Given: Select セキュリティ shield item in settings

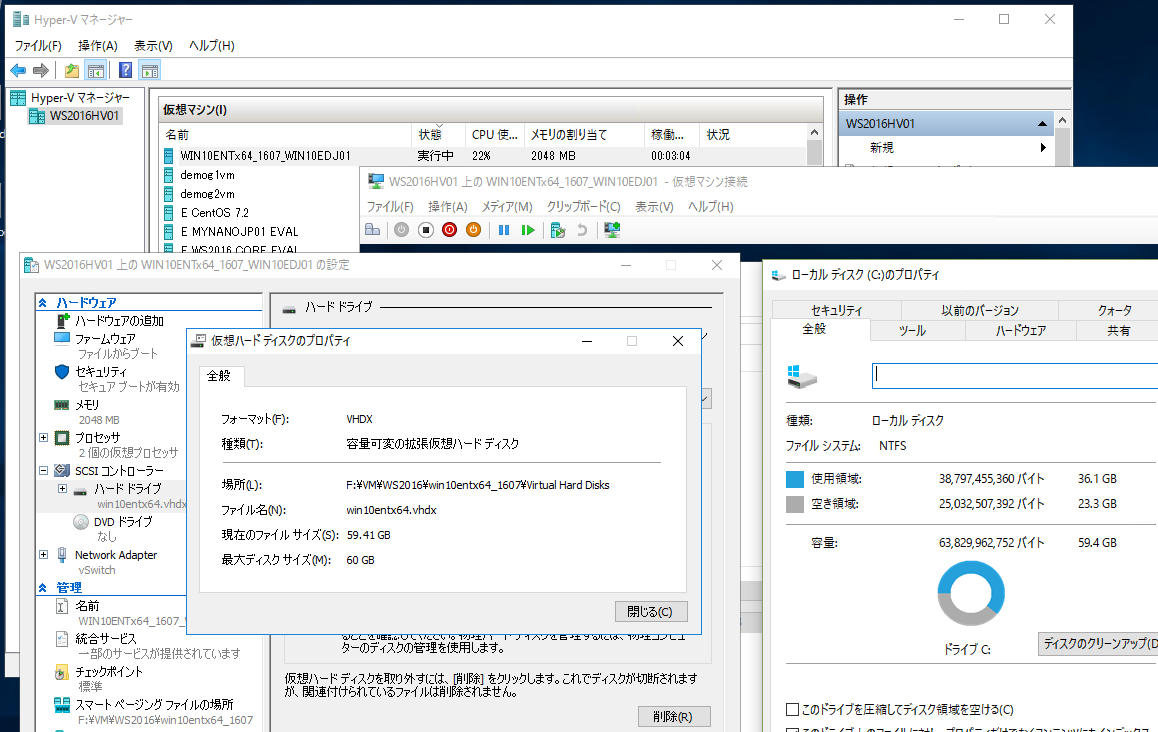Looking at the screenshot, I should (x=100, y=372).
